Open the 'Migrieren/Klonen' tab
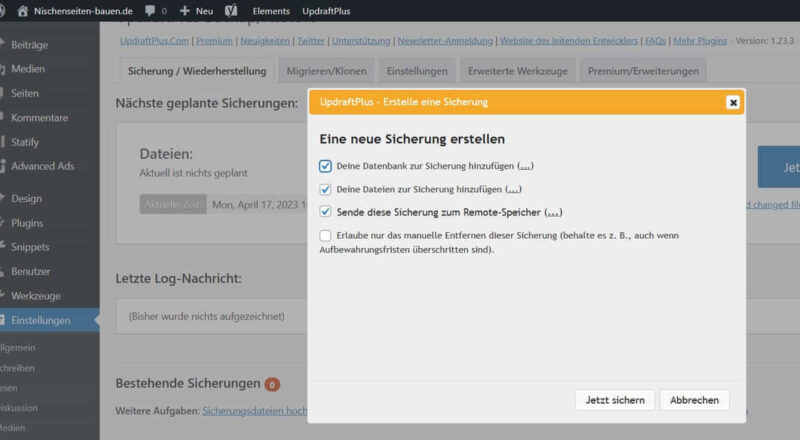The image size is (800, 440). coord(327,71)
